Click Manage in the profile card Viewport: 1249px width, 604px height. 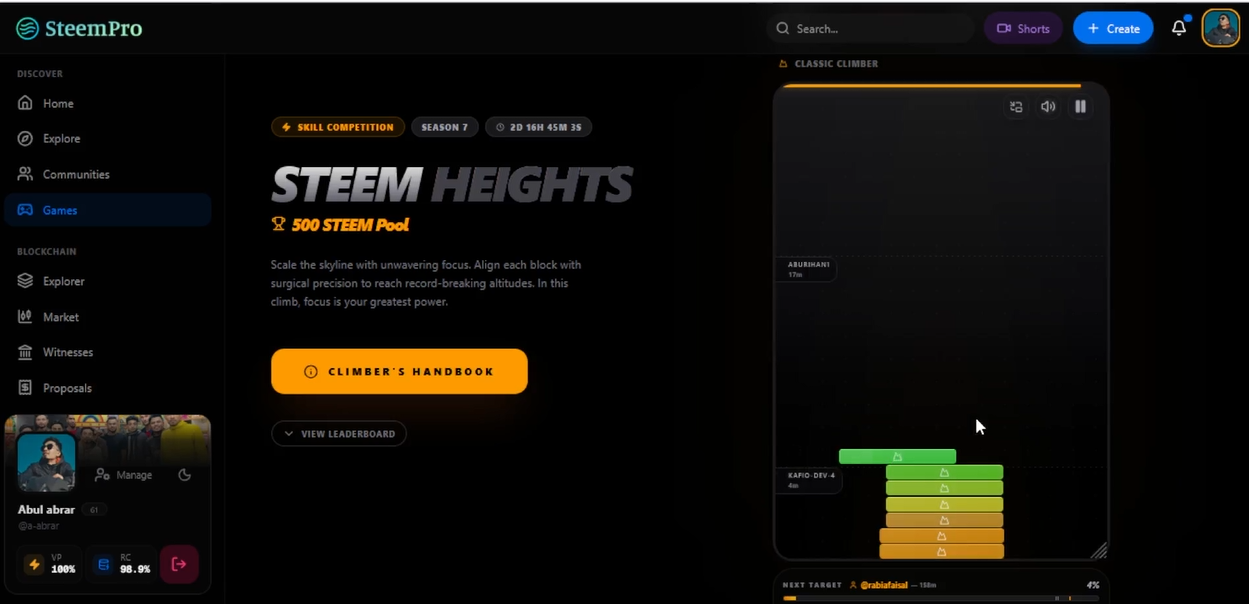tap(124, 475)
